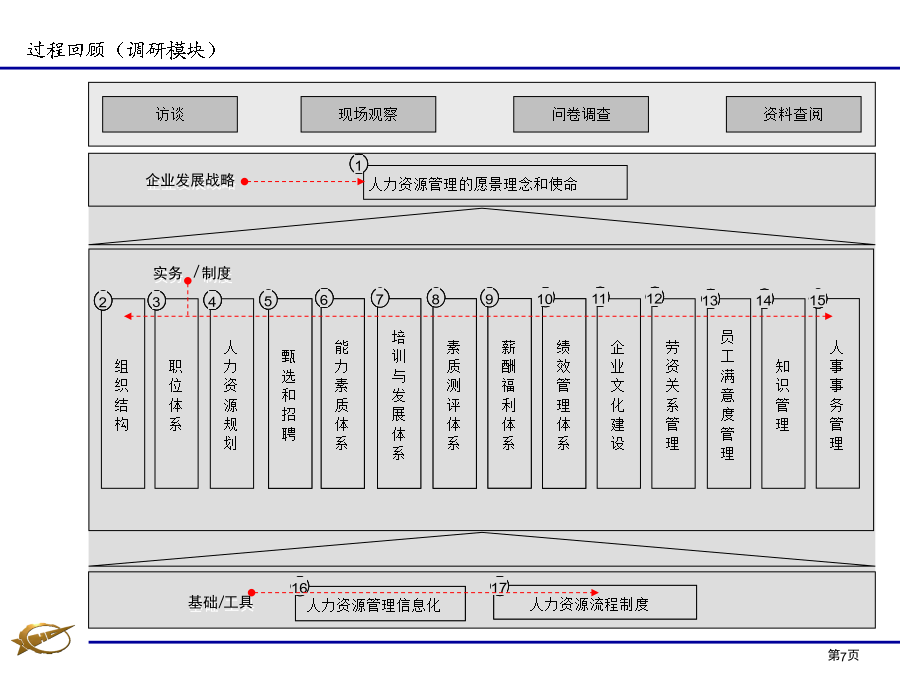Click the 企业发展战略 label
Image resolution: width=900 pixels, height=675 pixels.
click(190, 181)
